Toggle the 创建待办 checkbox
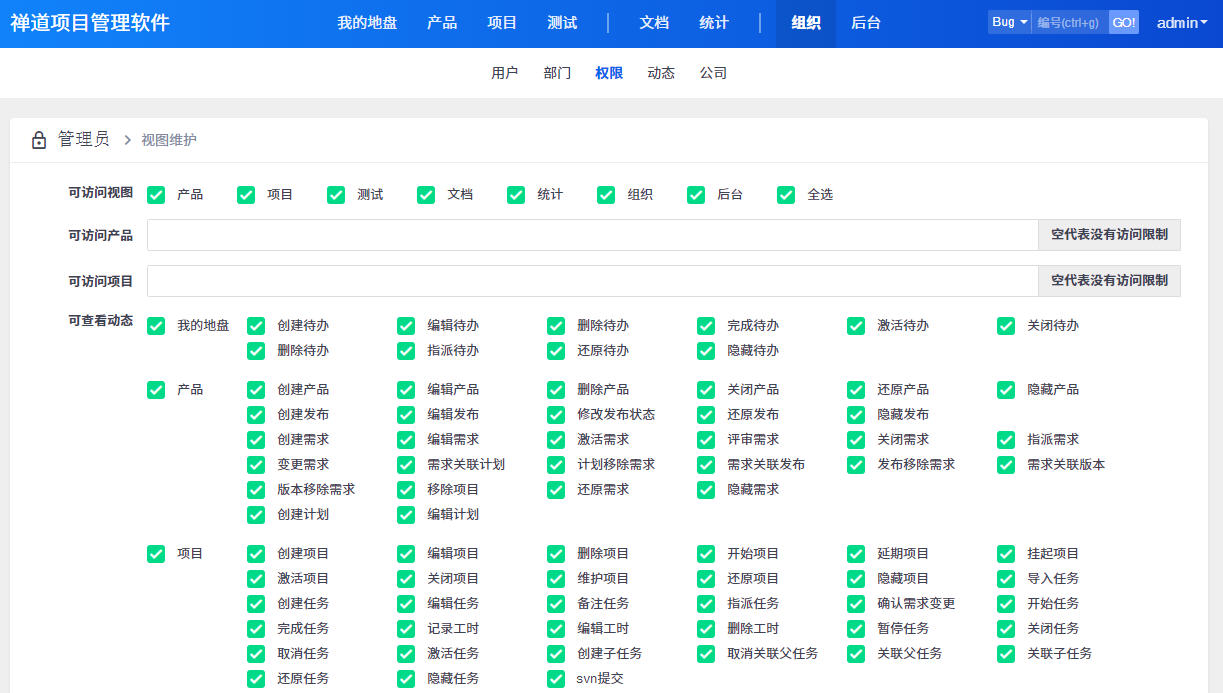 pyautogui.click(x=256, y=326)
